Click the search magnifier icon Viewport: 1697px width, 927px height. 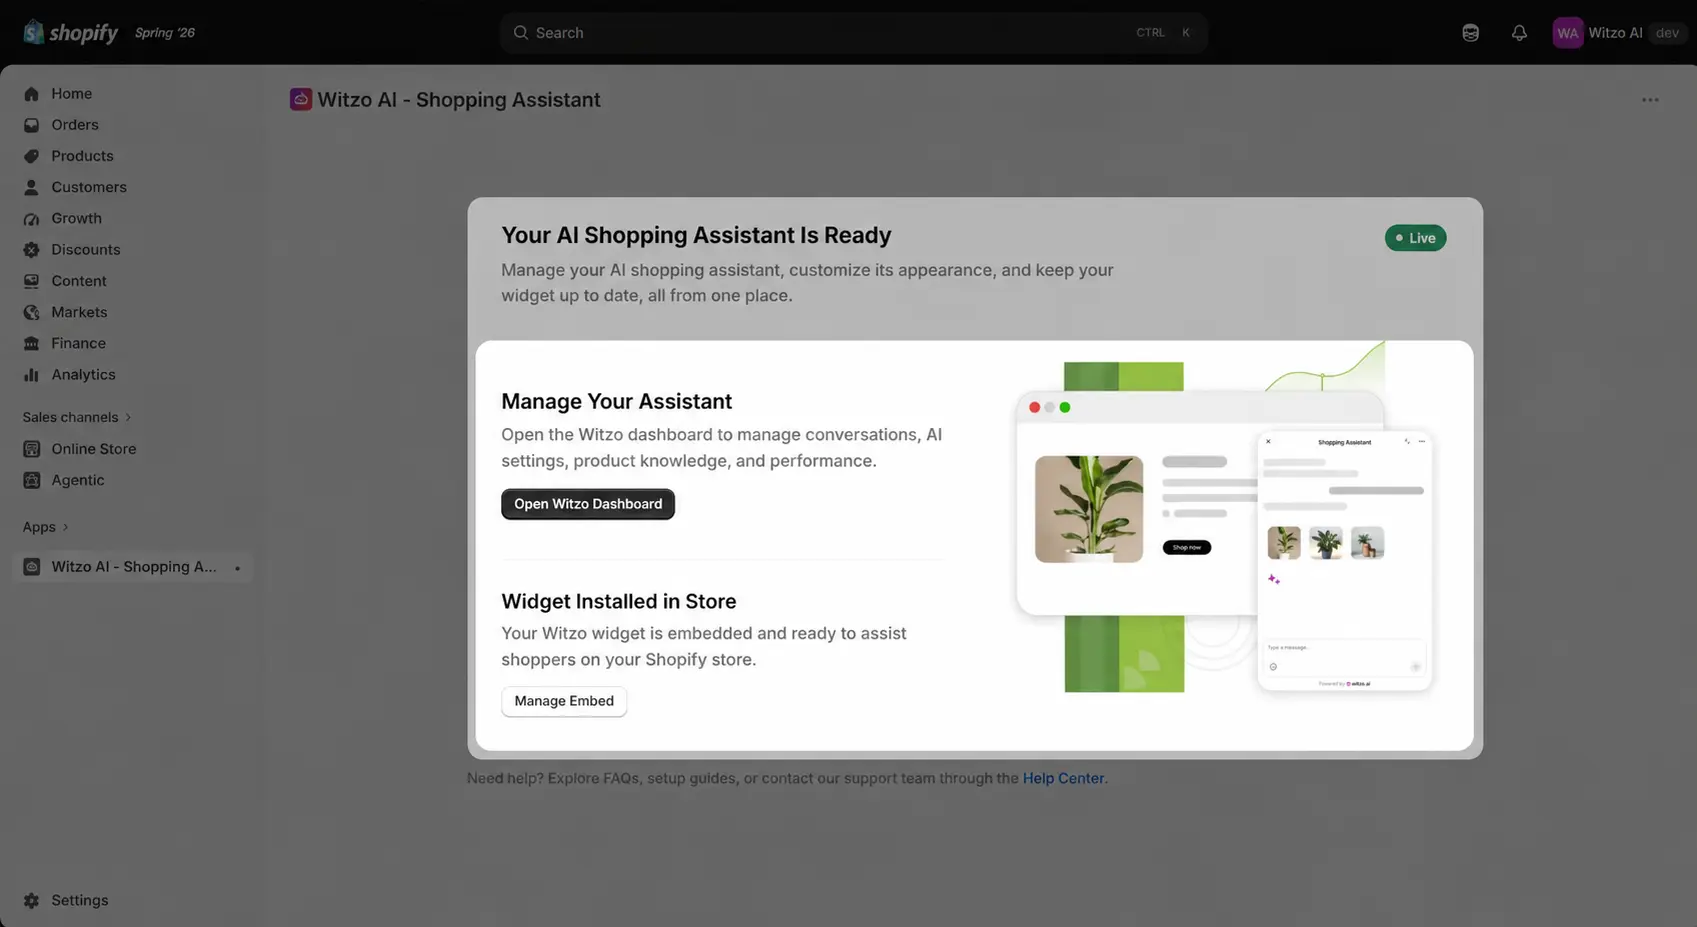[521, 33]
